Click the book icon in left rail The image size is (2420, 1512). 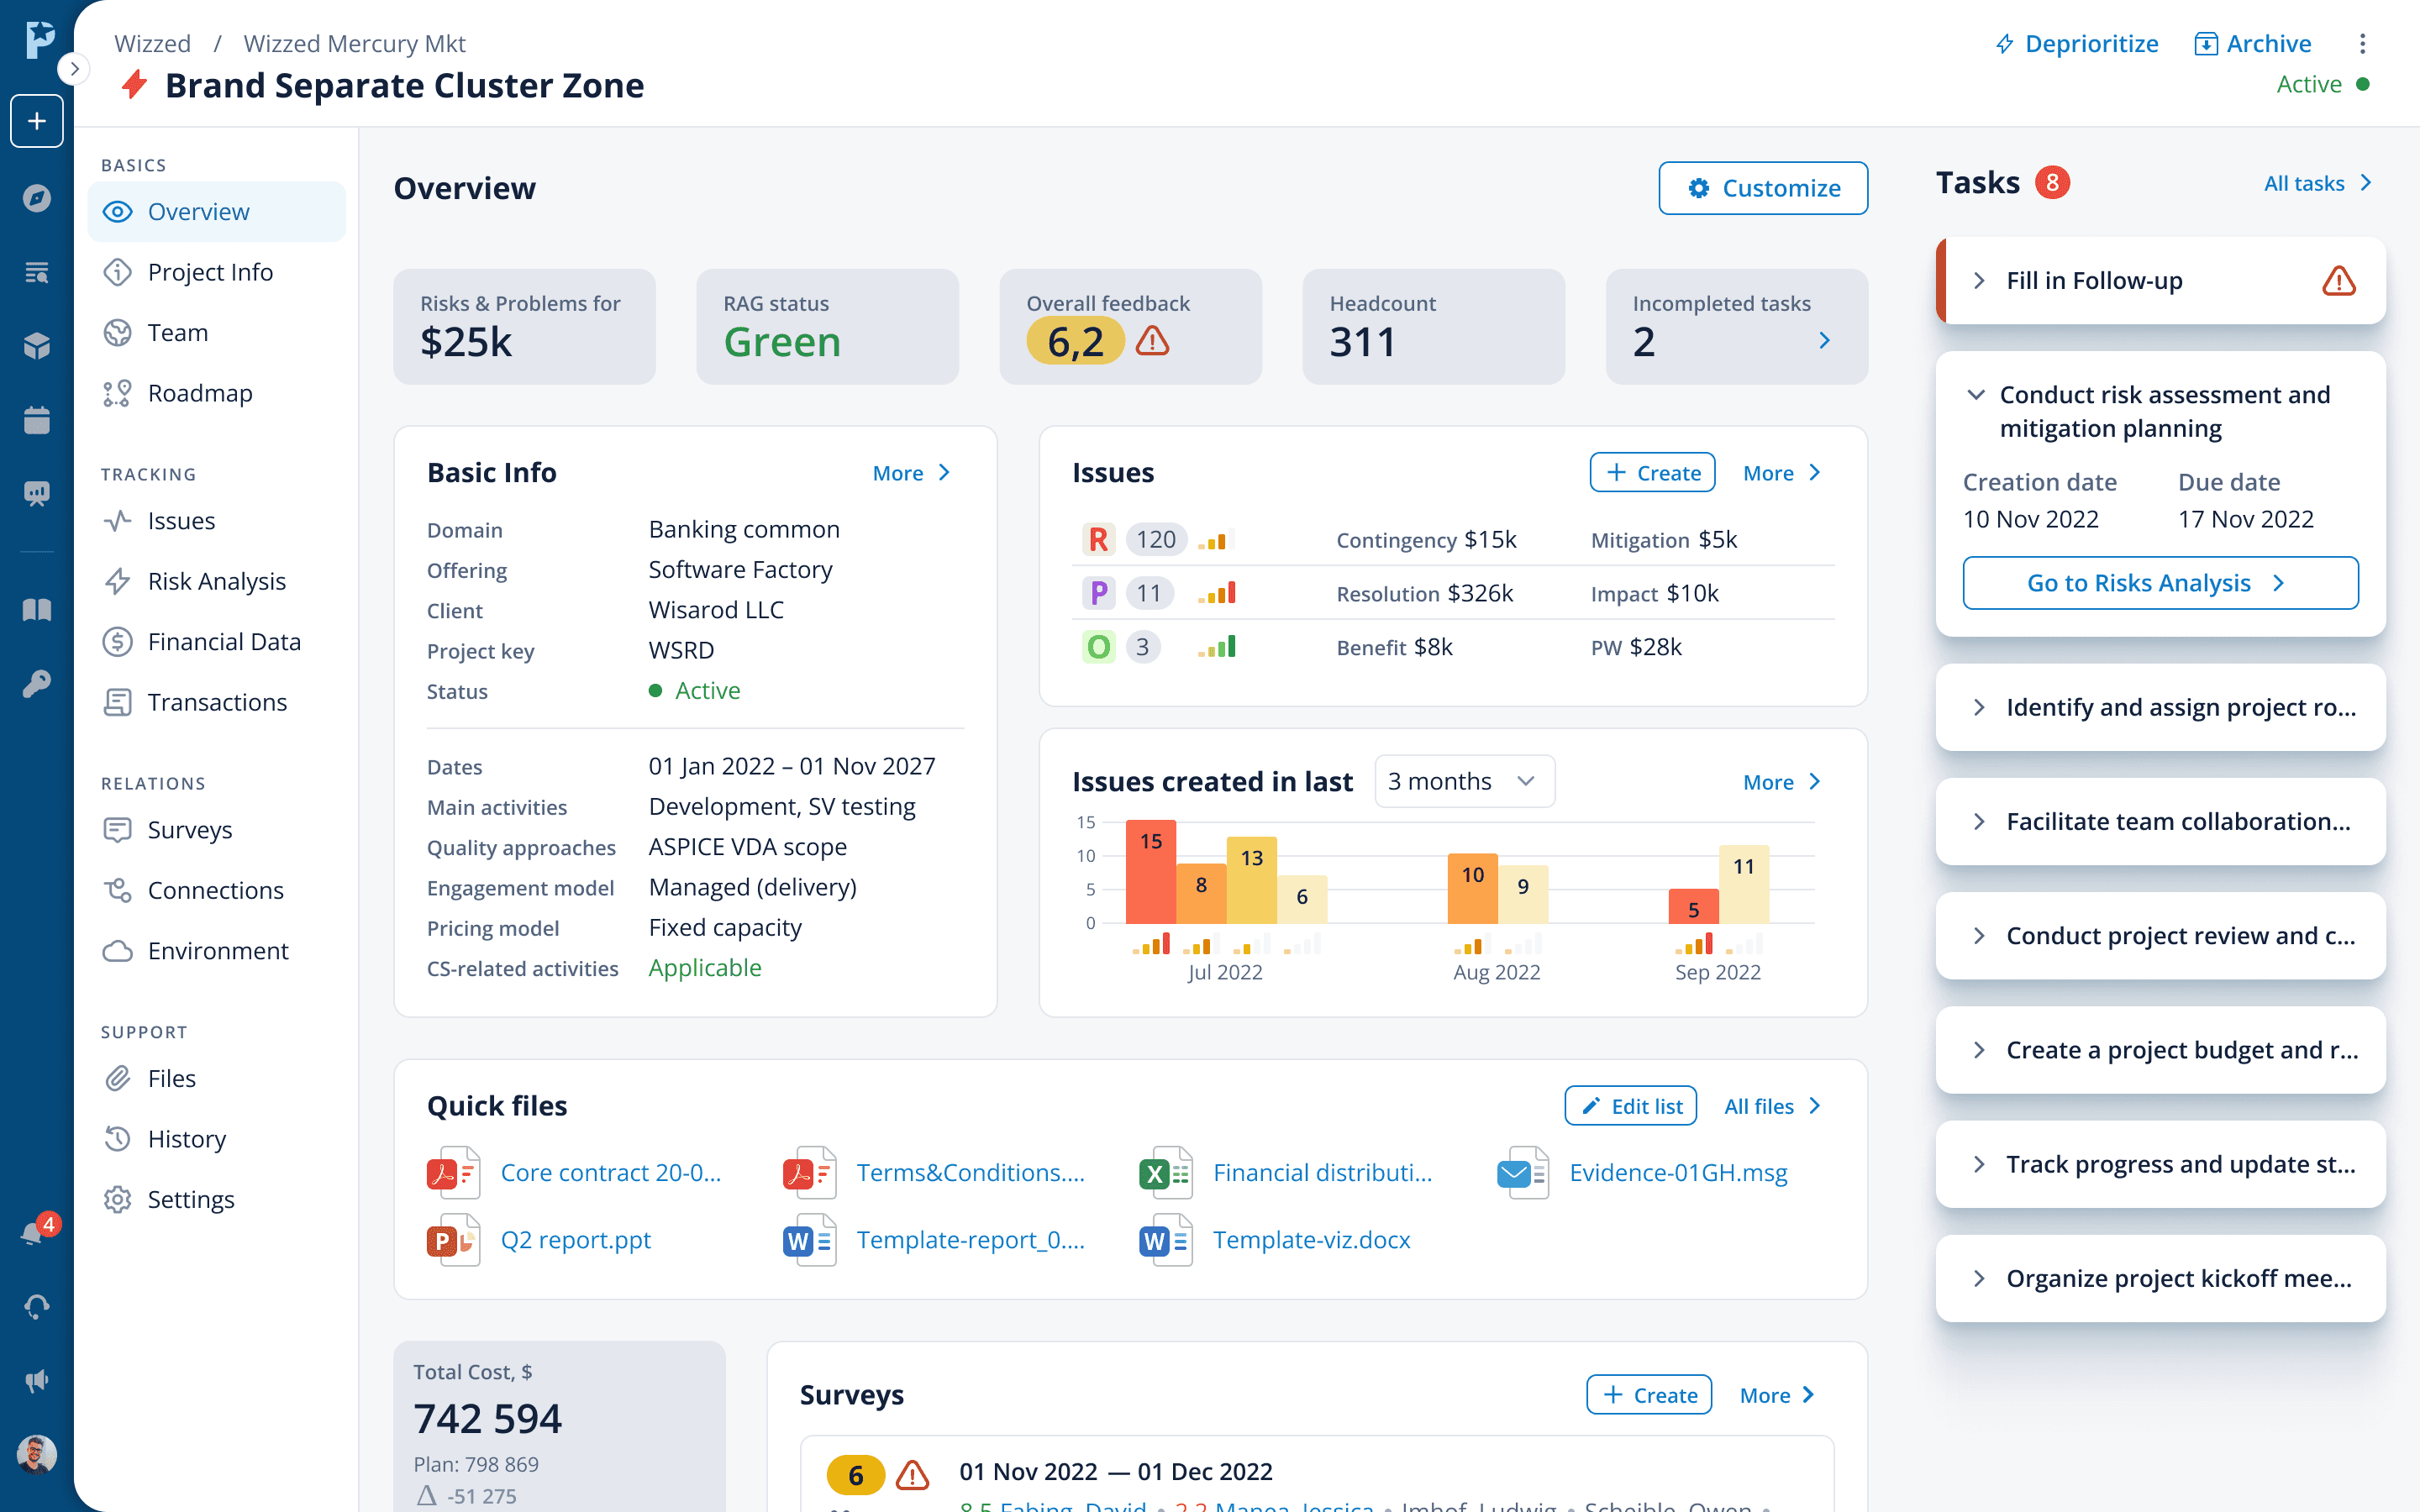[37, 610]
